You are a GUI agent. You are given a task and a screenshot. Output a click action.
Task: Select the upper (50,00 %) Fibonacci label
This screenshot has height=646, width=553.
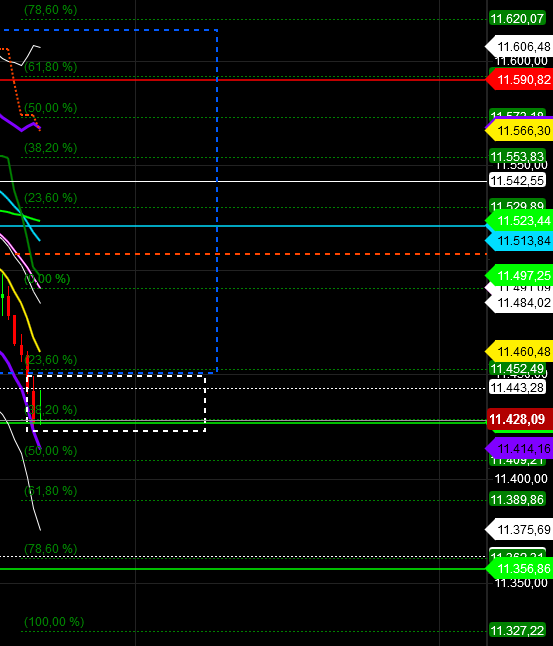51,108
